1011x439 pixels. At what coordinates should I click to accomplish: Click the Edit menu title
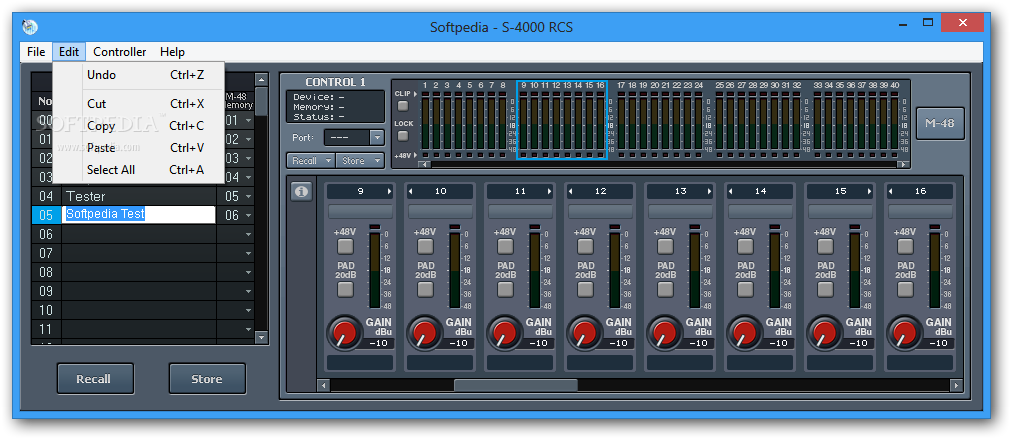68,52
